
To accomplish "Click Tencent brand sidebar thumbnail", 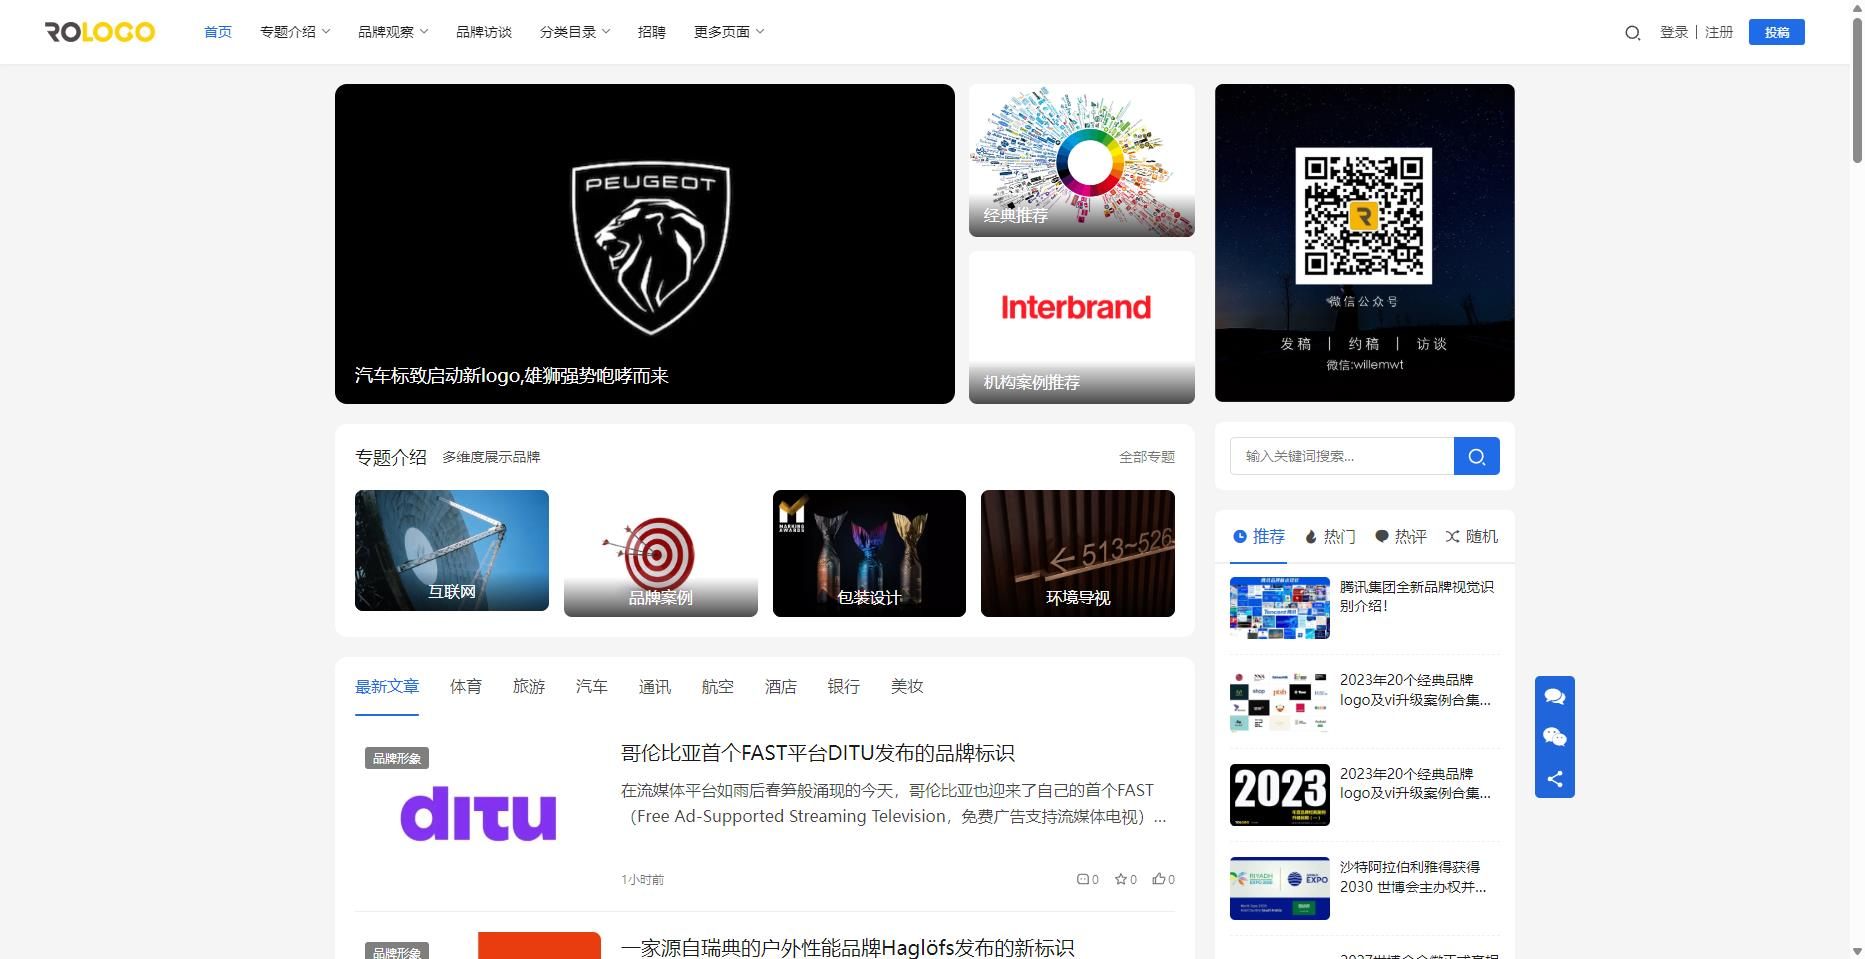I will click(x=1280, y=608).
